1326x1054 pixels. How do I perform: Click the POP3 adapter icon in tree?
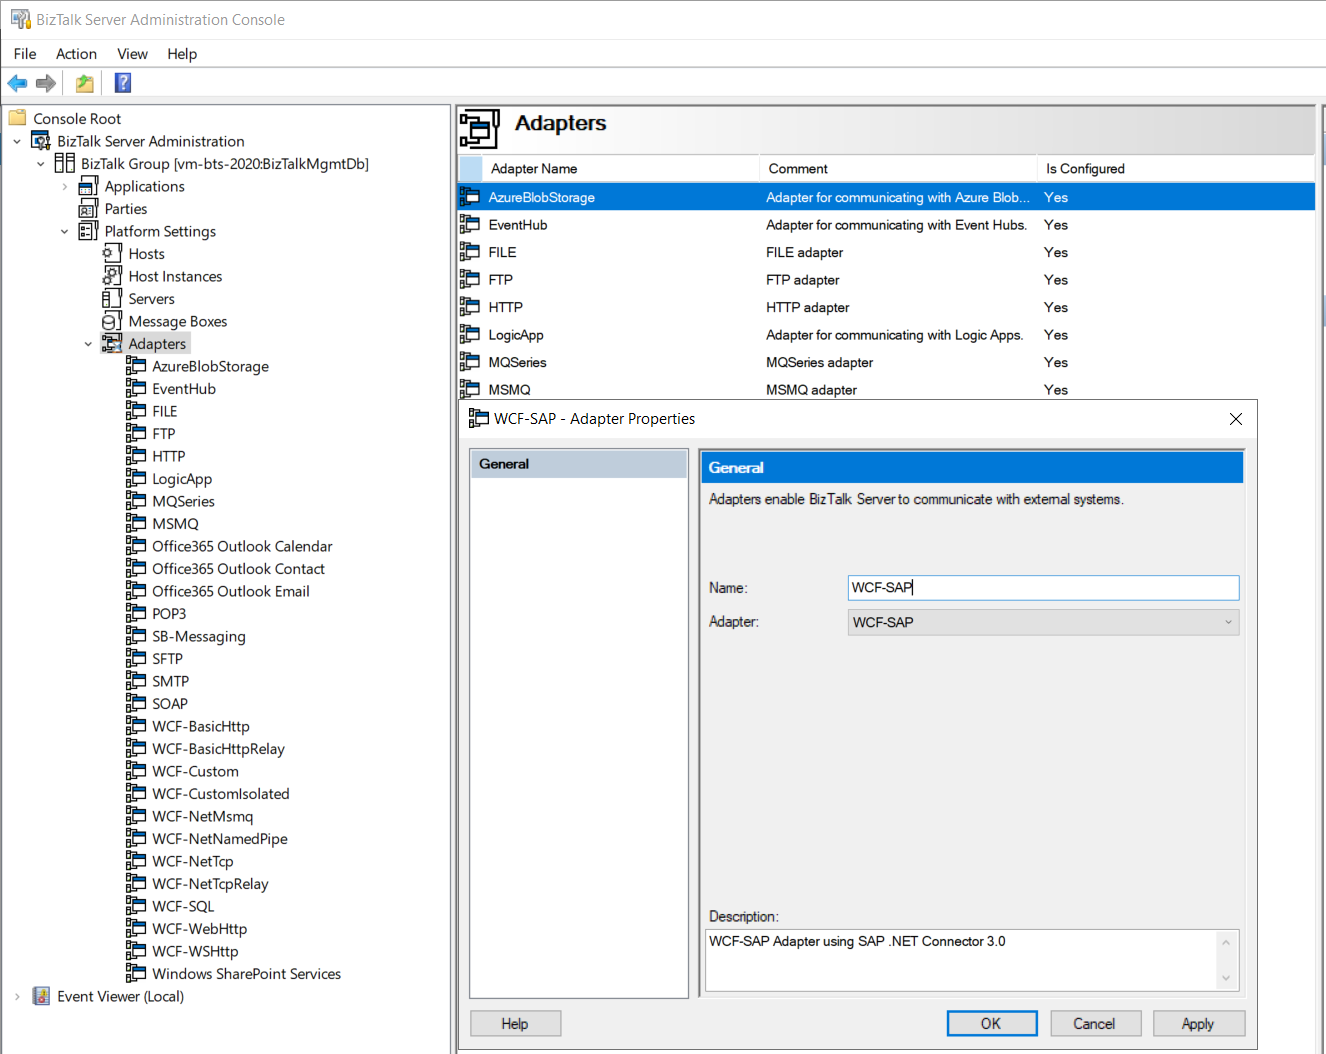point(136,613)
